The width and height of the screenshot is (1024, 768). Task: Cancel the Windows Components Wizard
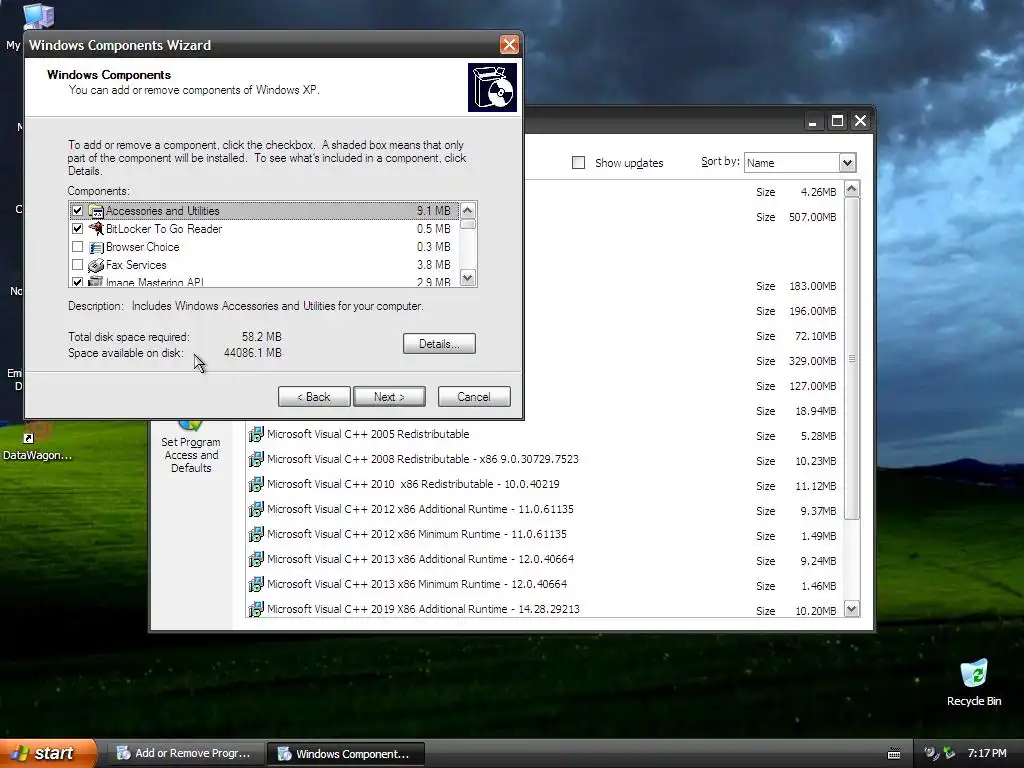click(474, 396)
